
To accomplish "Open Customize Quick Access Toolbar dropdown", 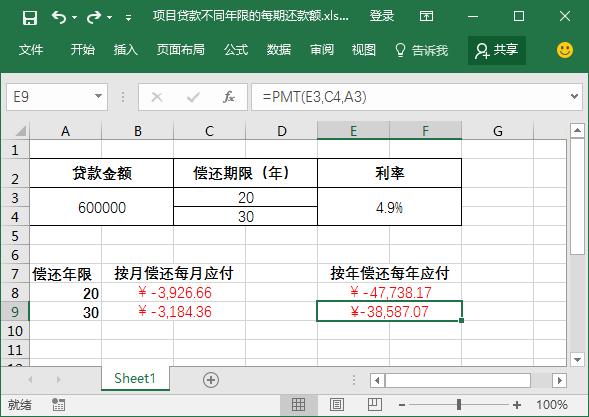I will [x=128, y=18].
